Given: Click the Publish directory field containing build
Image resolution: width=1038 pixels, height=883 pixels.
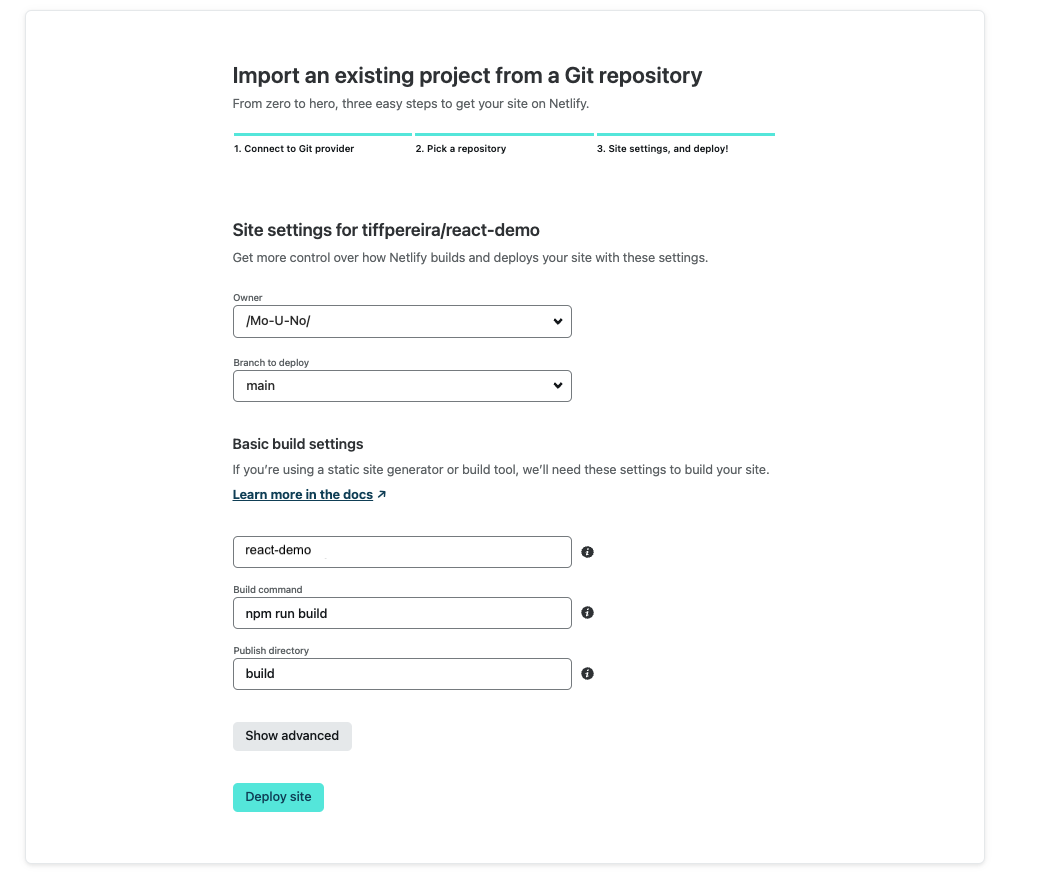Looking at the screenshot, I should click(x=402, y=674).
